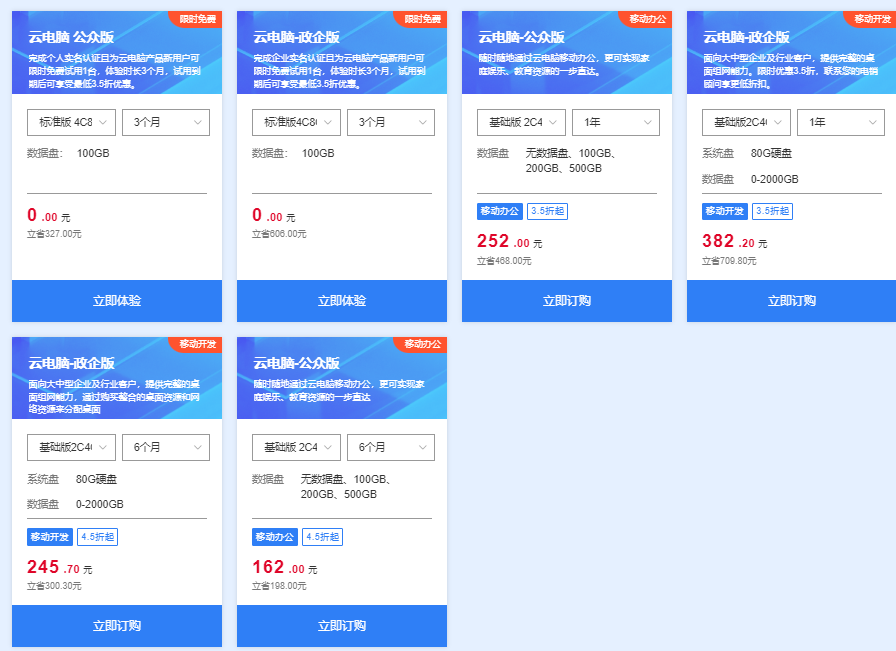
Task: Click the 云电脑-公众版 title of the 162.00元 card
Action: (x=297, y=363)
